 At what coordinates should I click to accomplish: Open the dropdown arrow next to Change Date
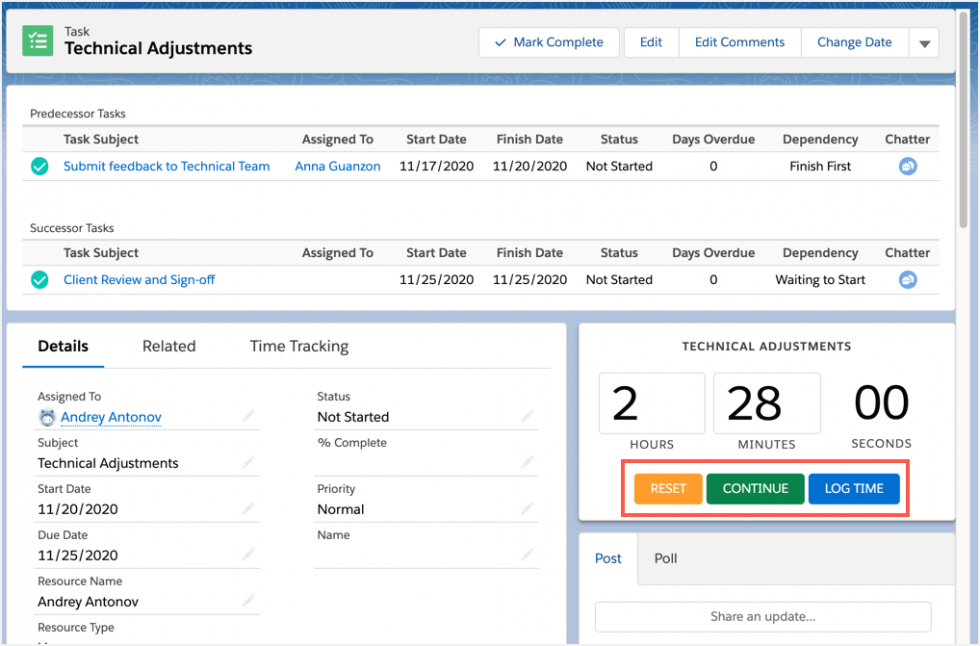click(924, 42)
